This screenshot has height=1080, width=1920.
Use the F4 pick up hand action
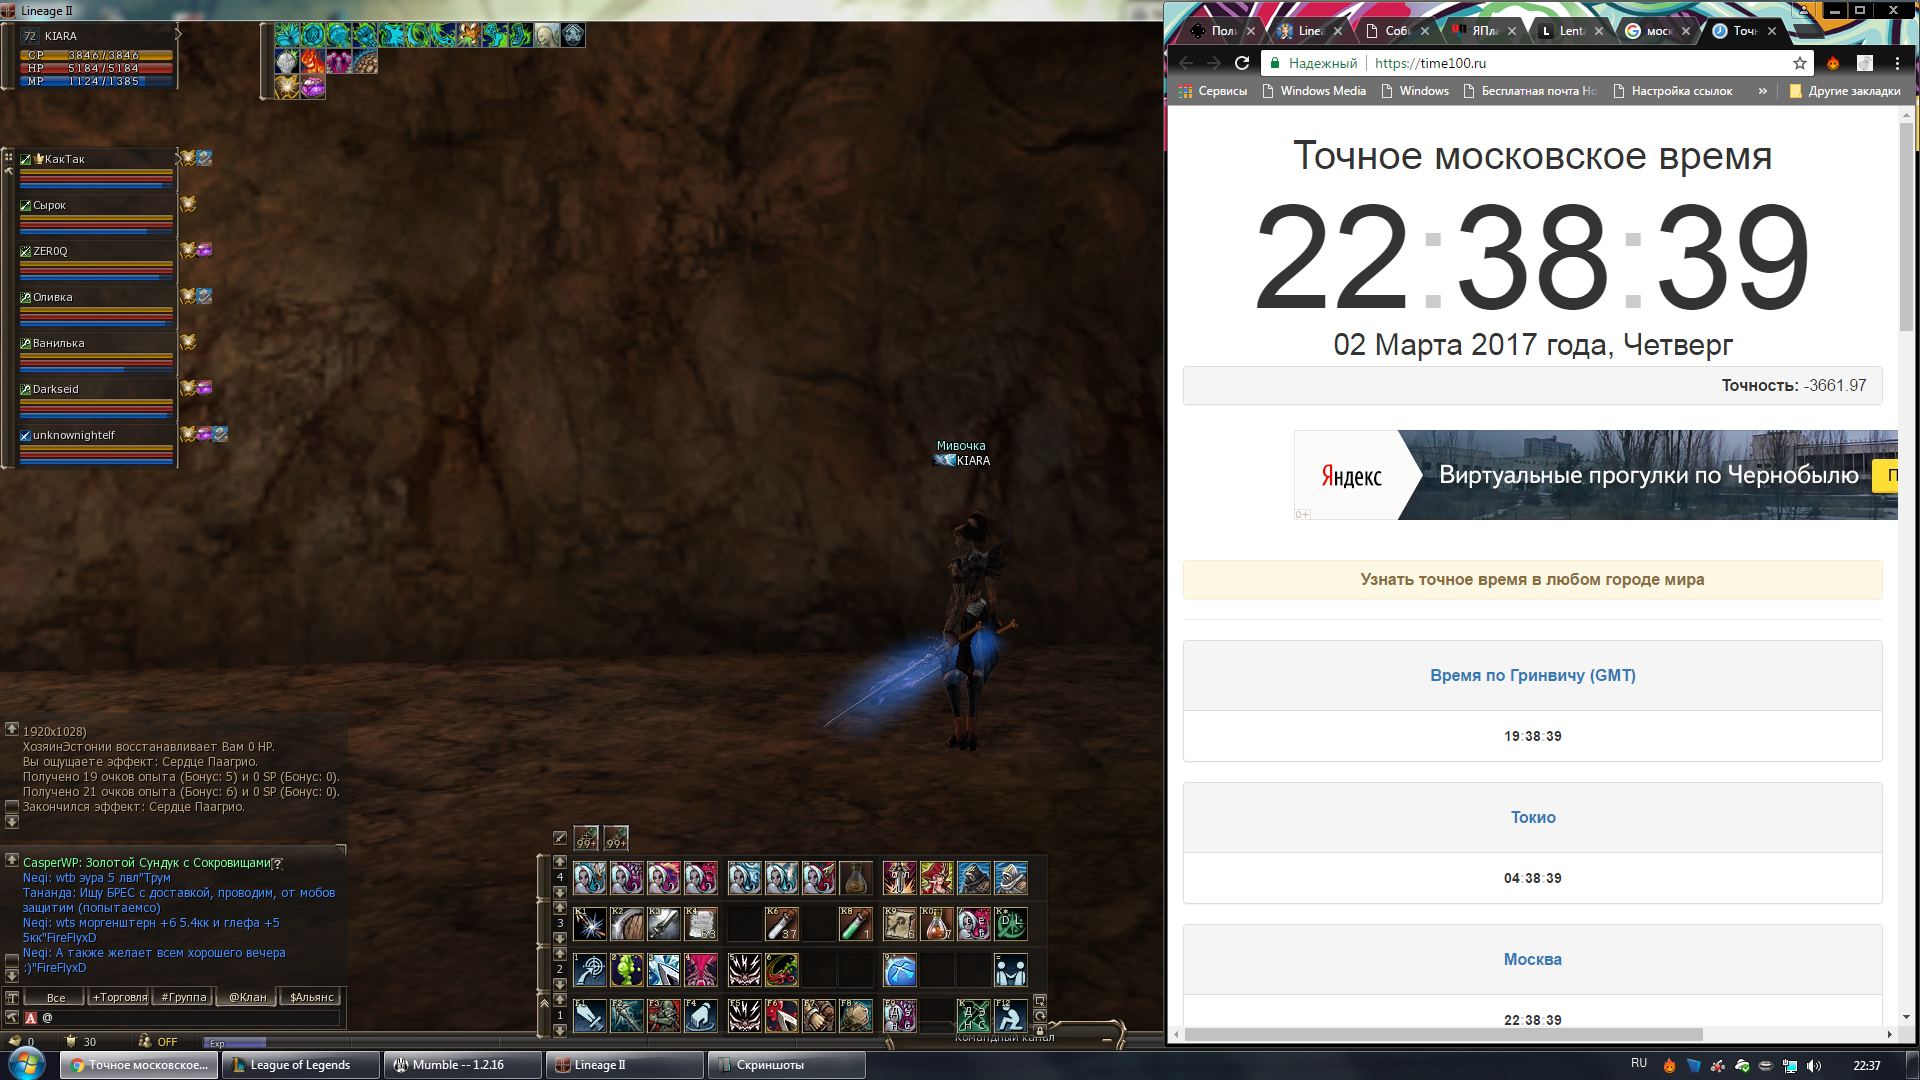click(701, 1016)
